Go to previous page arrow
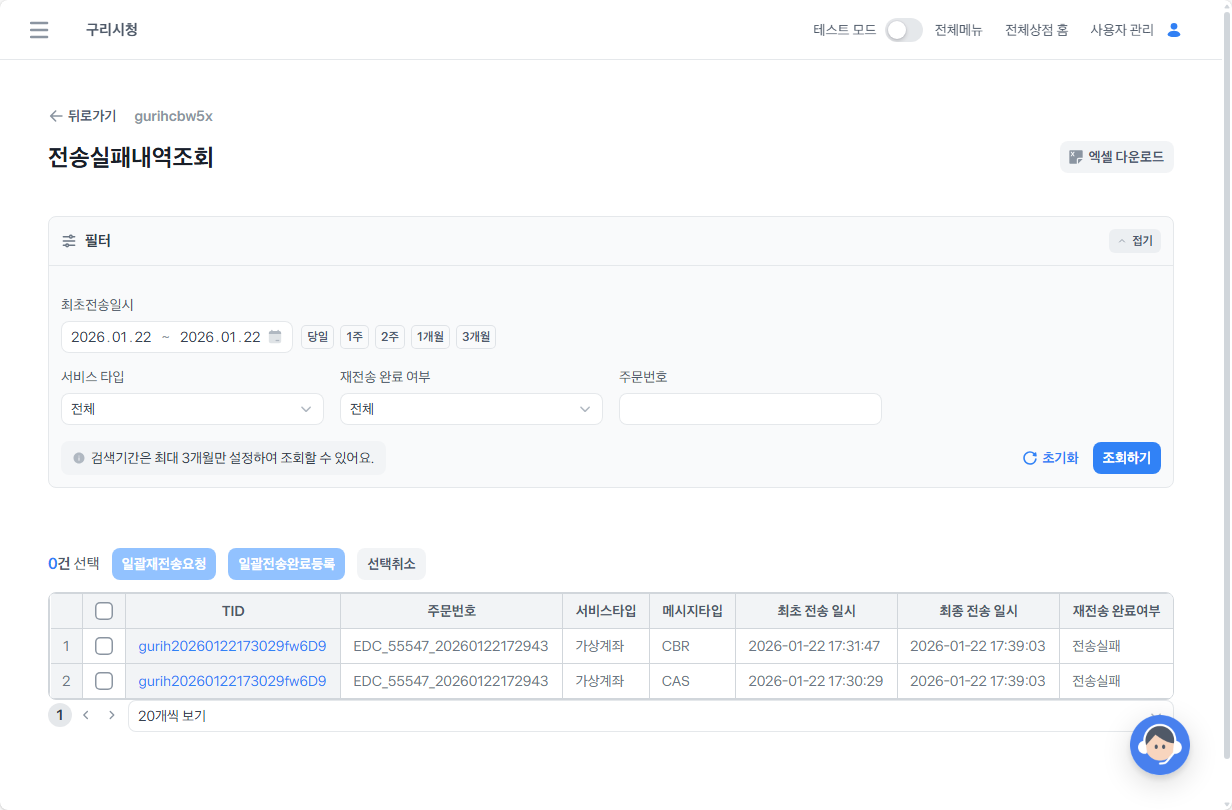This screenshot has height=810, width=1232. (x=86, y=715)
